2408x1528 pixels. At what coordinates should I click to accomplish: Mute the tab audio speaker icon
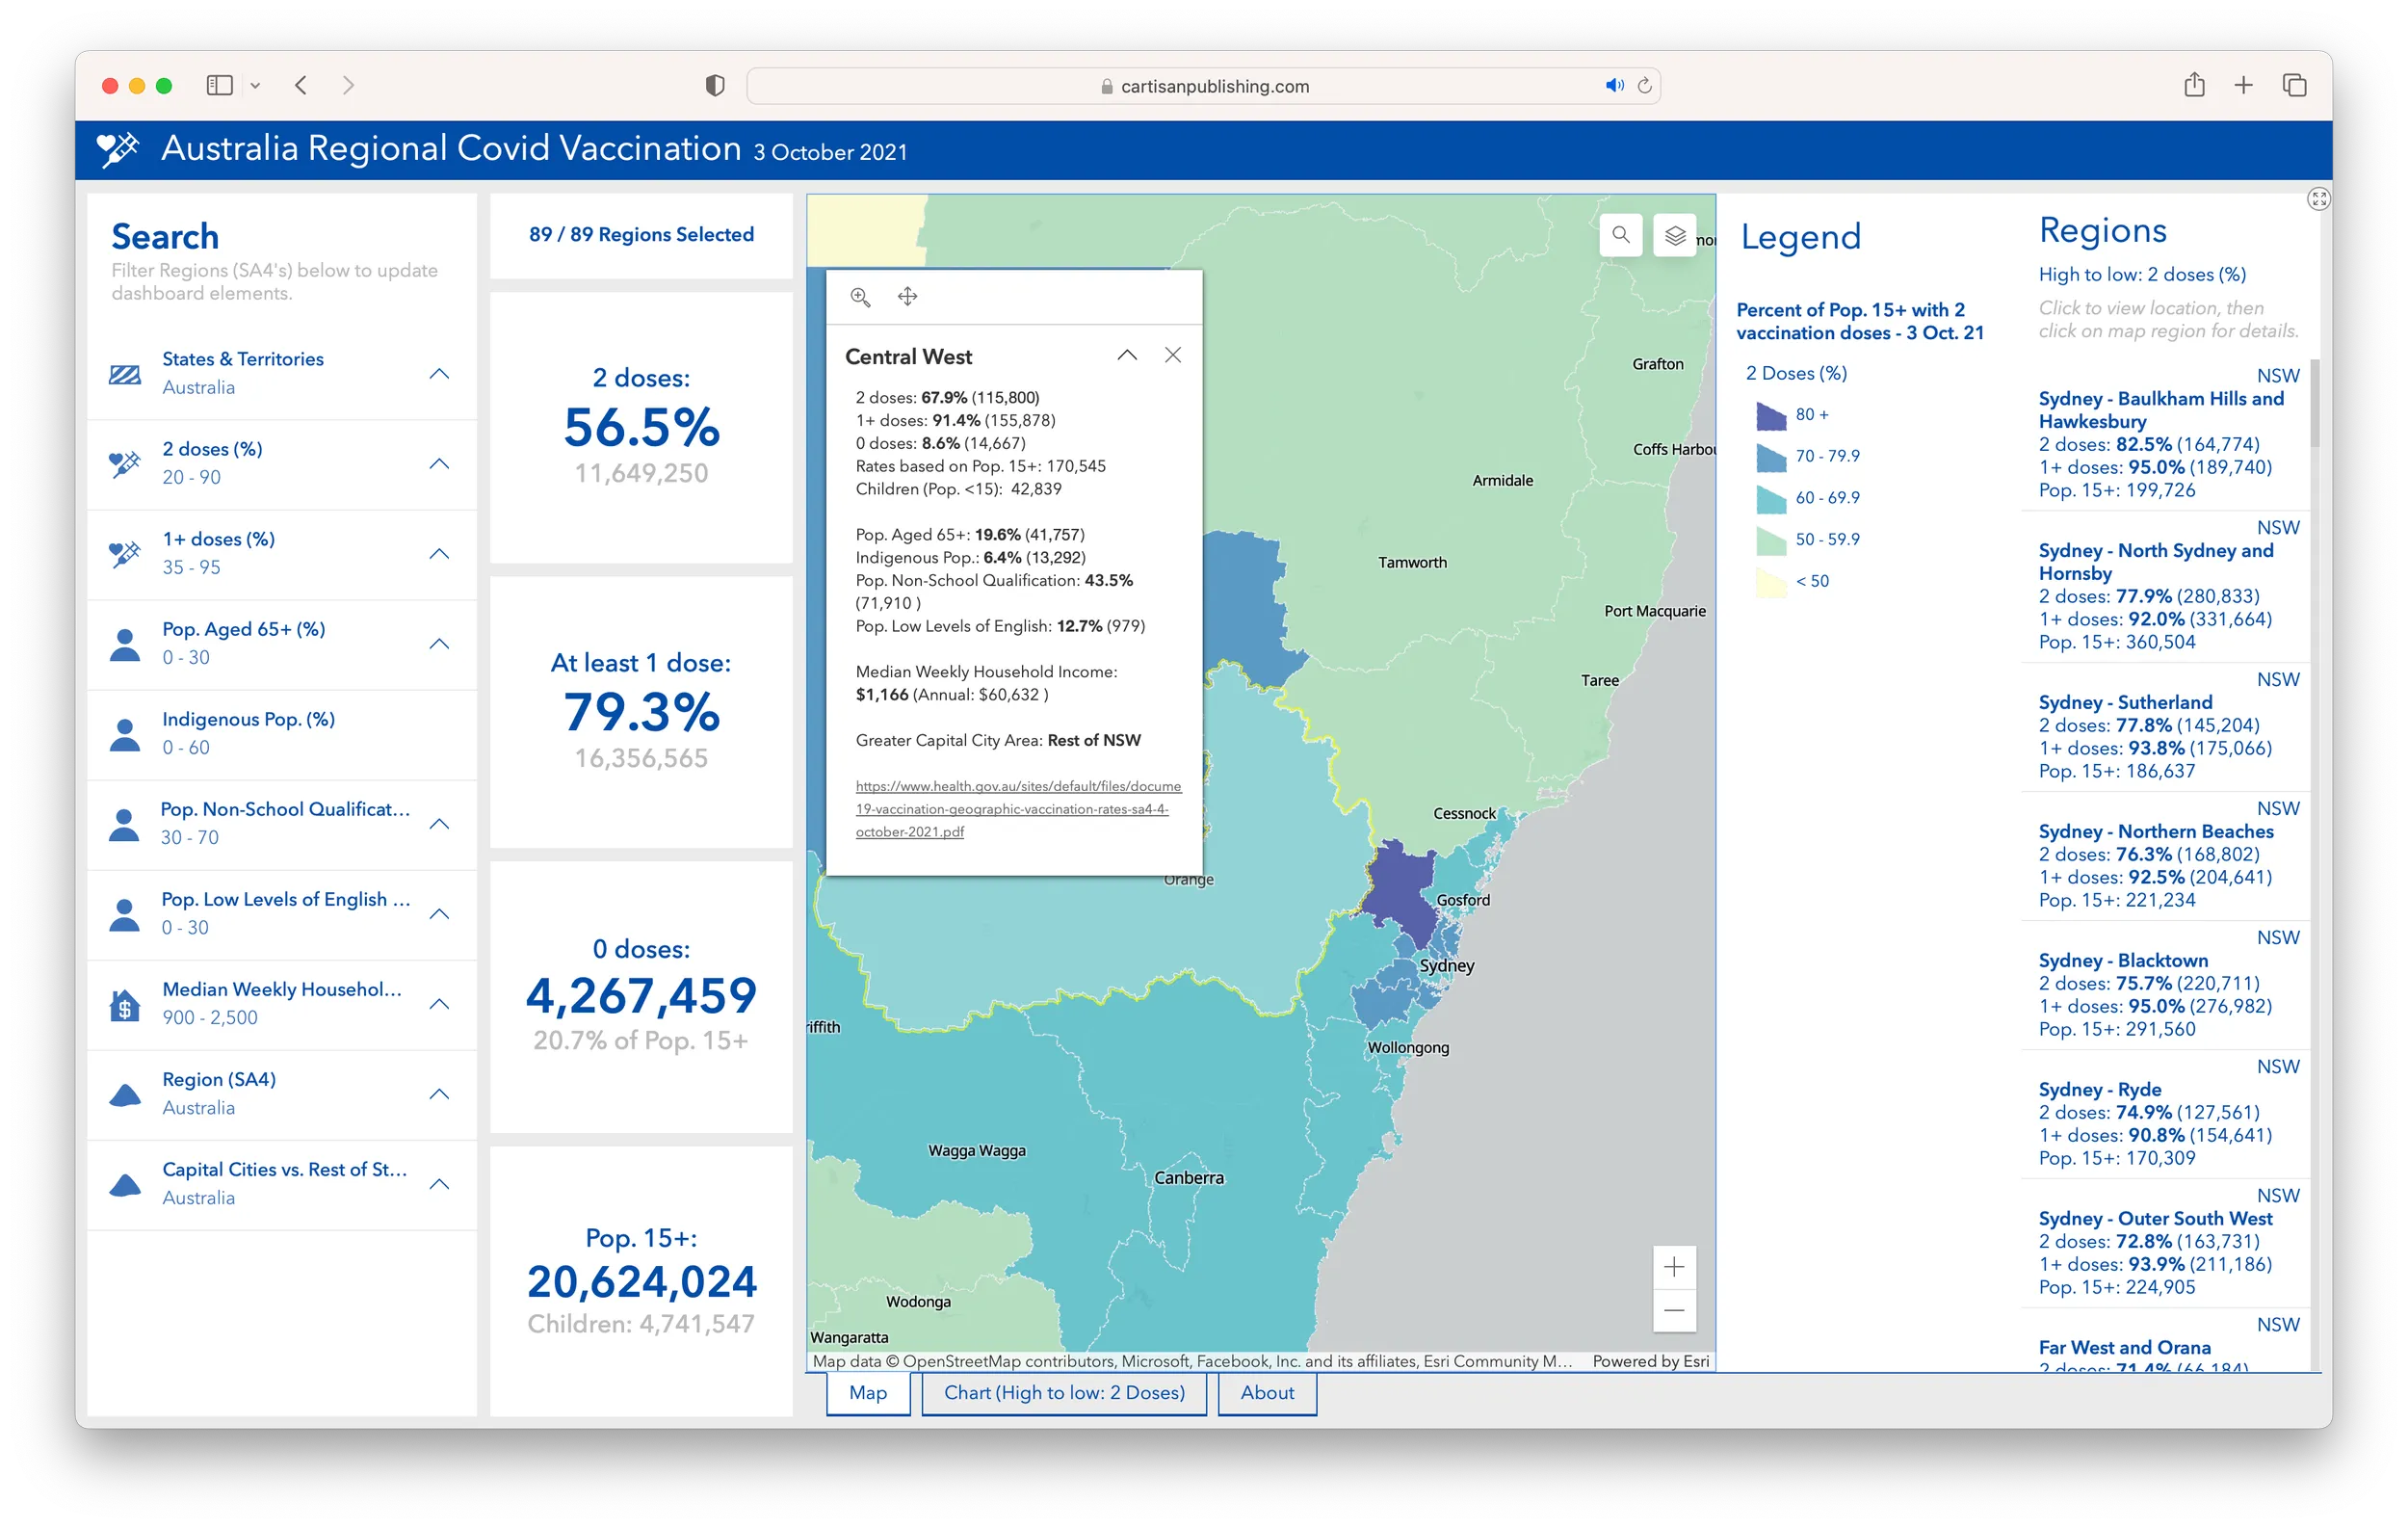(1613, 85)
